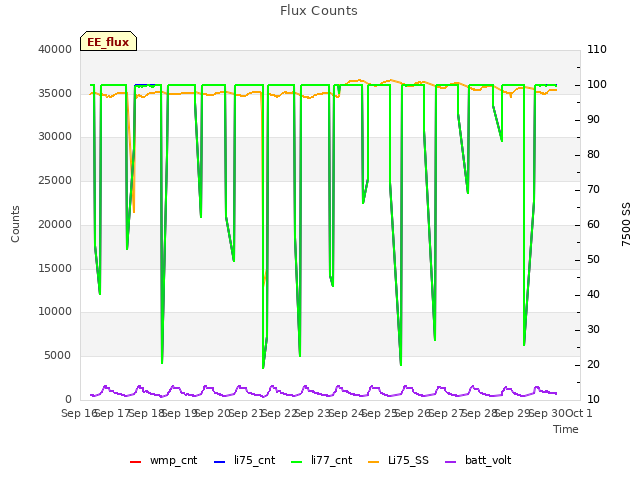The width and height of the screenshot is (640, 480).
Task: Click the 20 tick on right axis
Action: pos(593,364)
